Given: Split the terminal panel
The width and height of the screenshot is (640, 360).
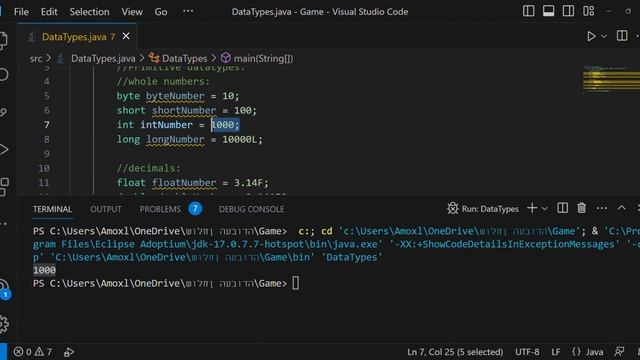Looking at the screenshot, I should 562,208.
